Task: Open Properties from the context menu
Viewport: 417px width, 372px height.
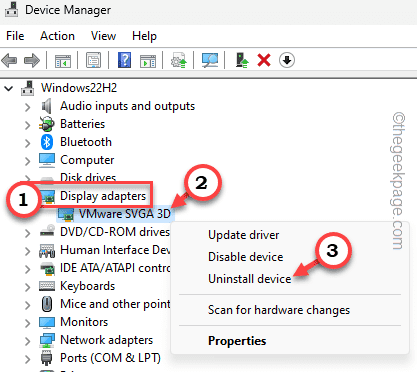Action: click(237, 341)
